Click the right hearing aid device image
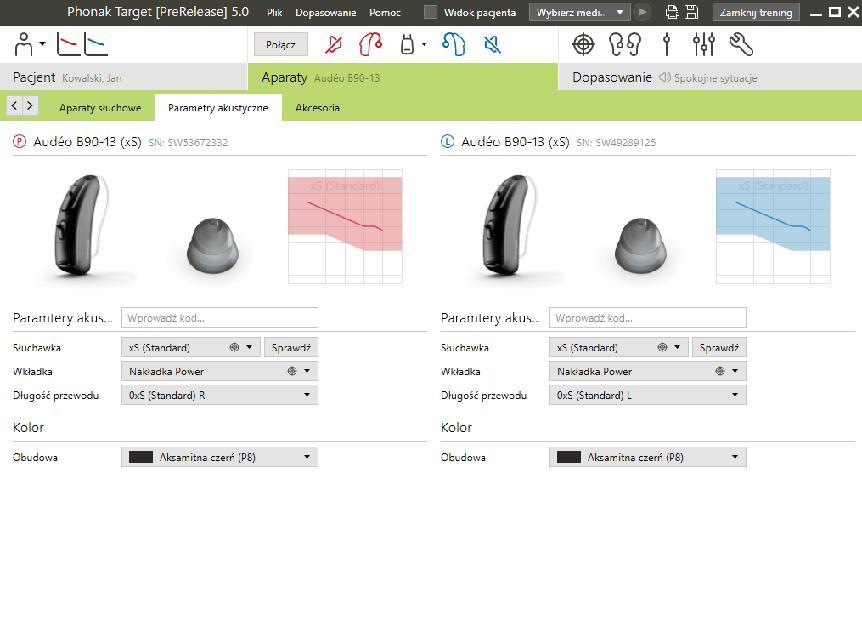Viewport: 862px width, 627px height. [81, 224]
